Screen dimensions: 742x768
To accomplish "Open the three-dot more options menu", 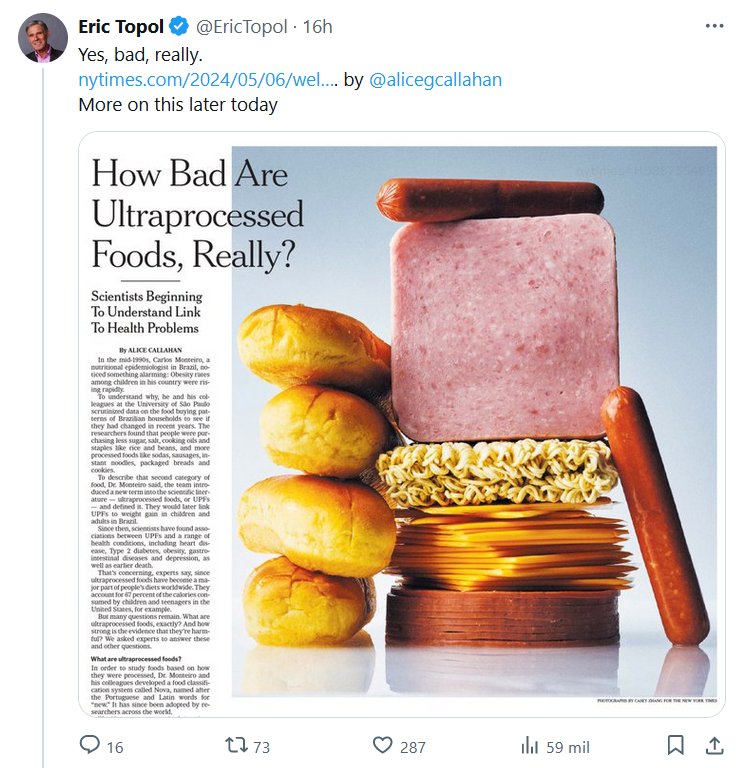I will 714,26.
